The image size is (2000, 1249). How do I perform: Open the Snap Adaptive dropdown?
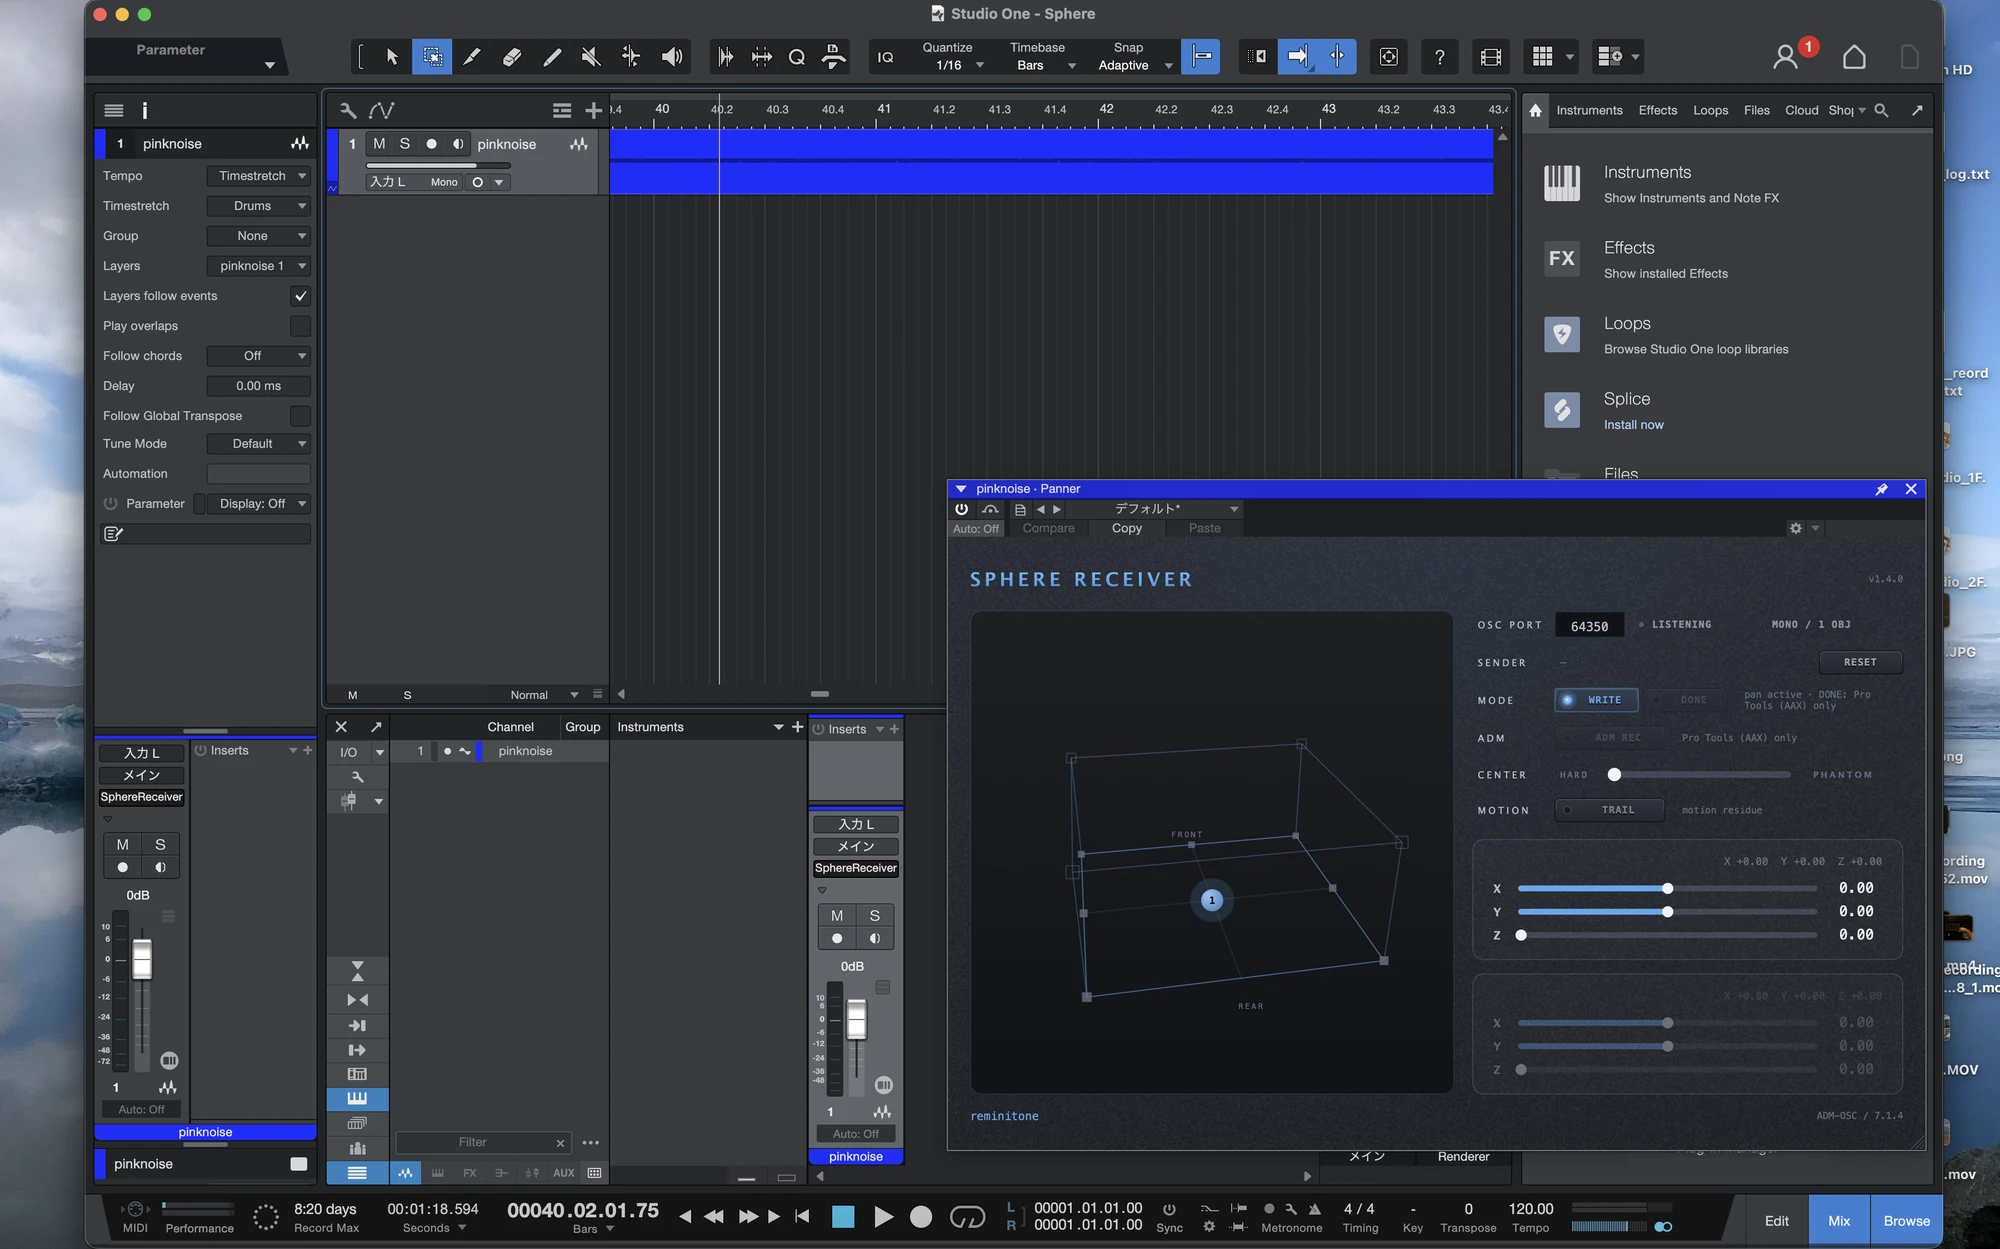tap(1133, 66)
